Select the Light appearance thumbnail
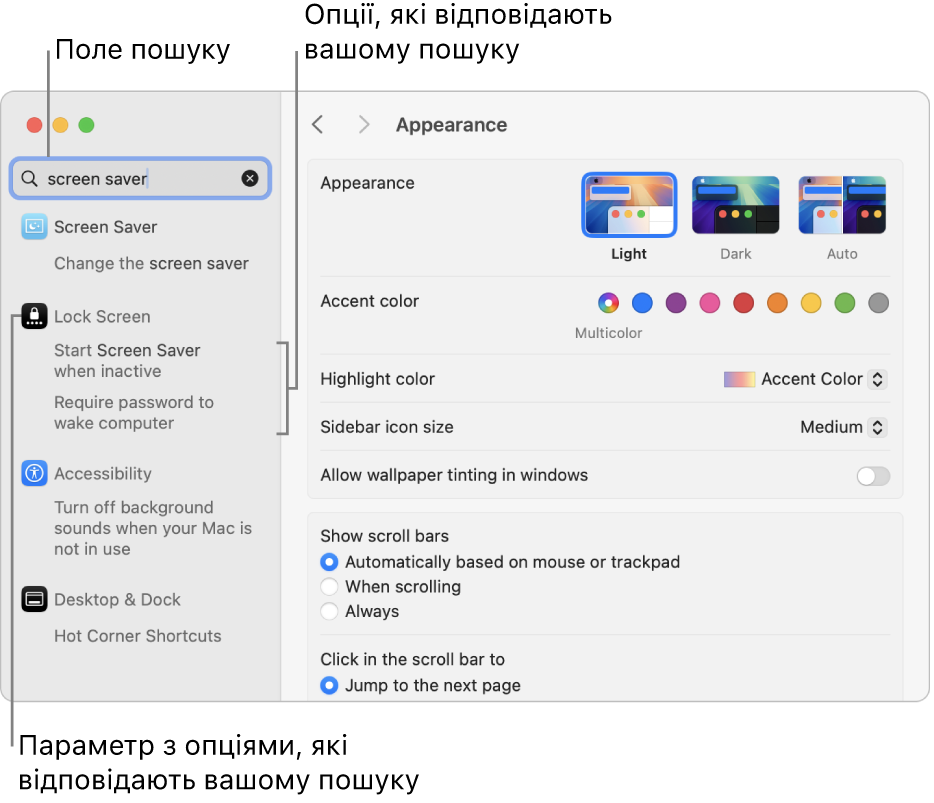This screenshot has height=803, width=934. [629, 205]
